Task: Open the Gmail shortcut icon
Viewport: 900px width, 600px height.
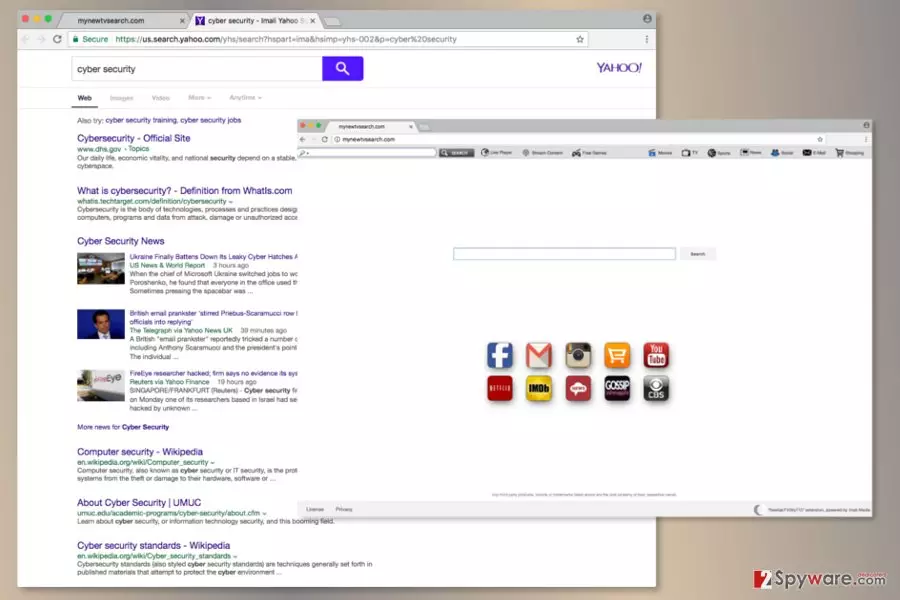Action: click(539, 355)
